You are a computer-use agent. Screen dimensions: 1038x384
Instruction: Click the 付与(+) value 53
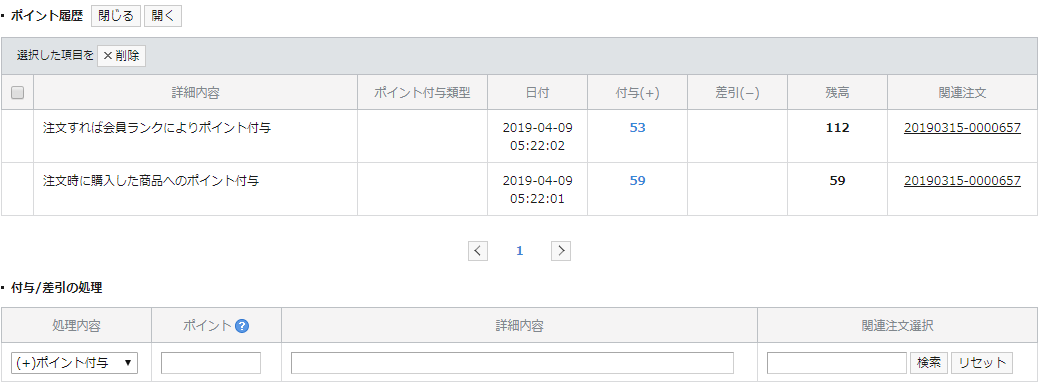(x=637, y=128)
